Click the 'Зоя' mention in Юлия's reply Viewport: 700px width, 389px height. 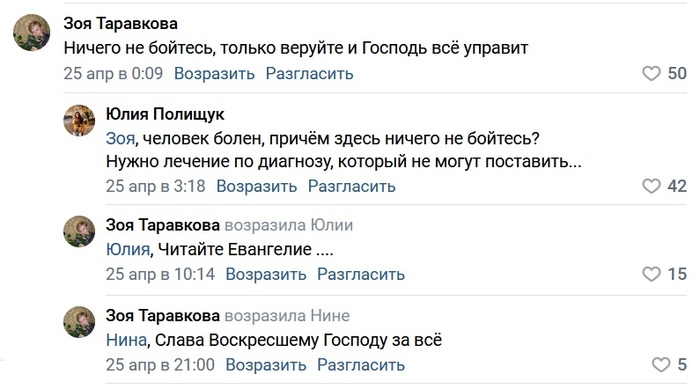[120, 138]
